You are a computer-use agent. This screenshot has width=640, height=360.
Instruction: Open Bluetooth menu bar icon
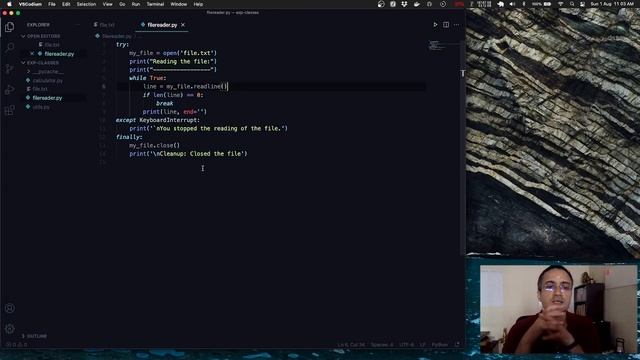[x=524, y=4]
